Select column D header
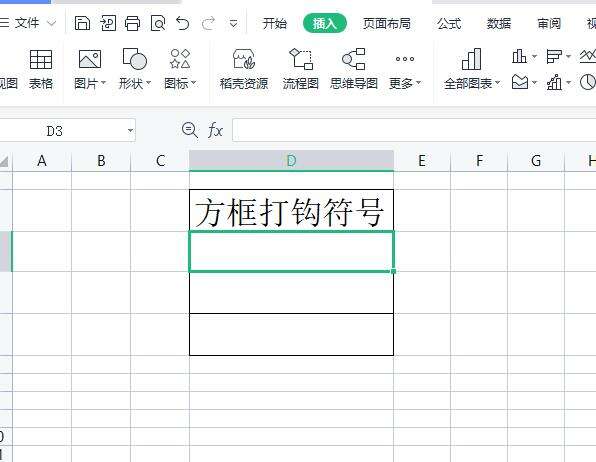Viewport: 596px width, 462px height. (x=292, y=161)
